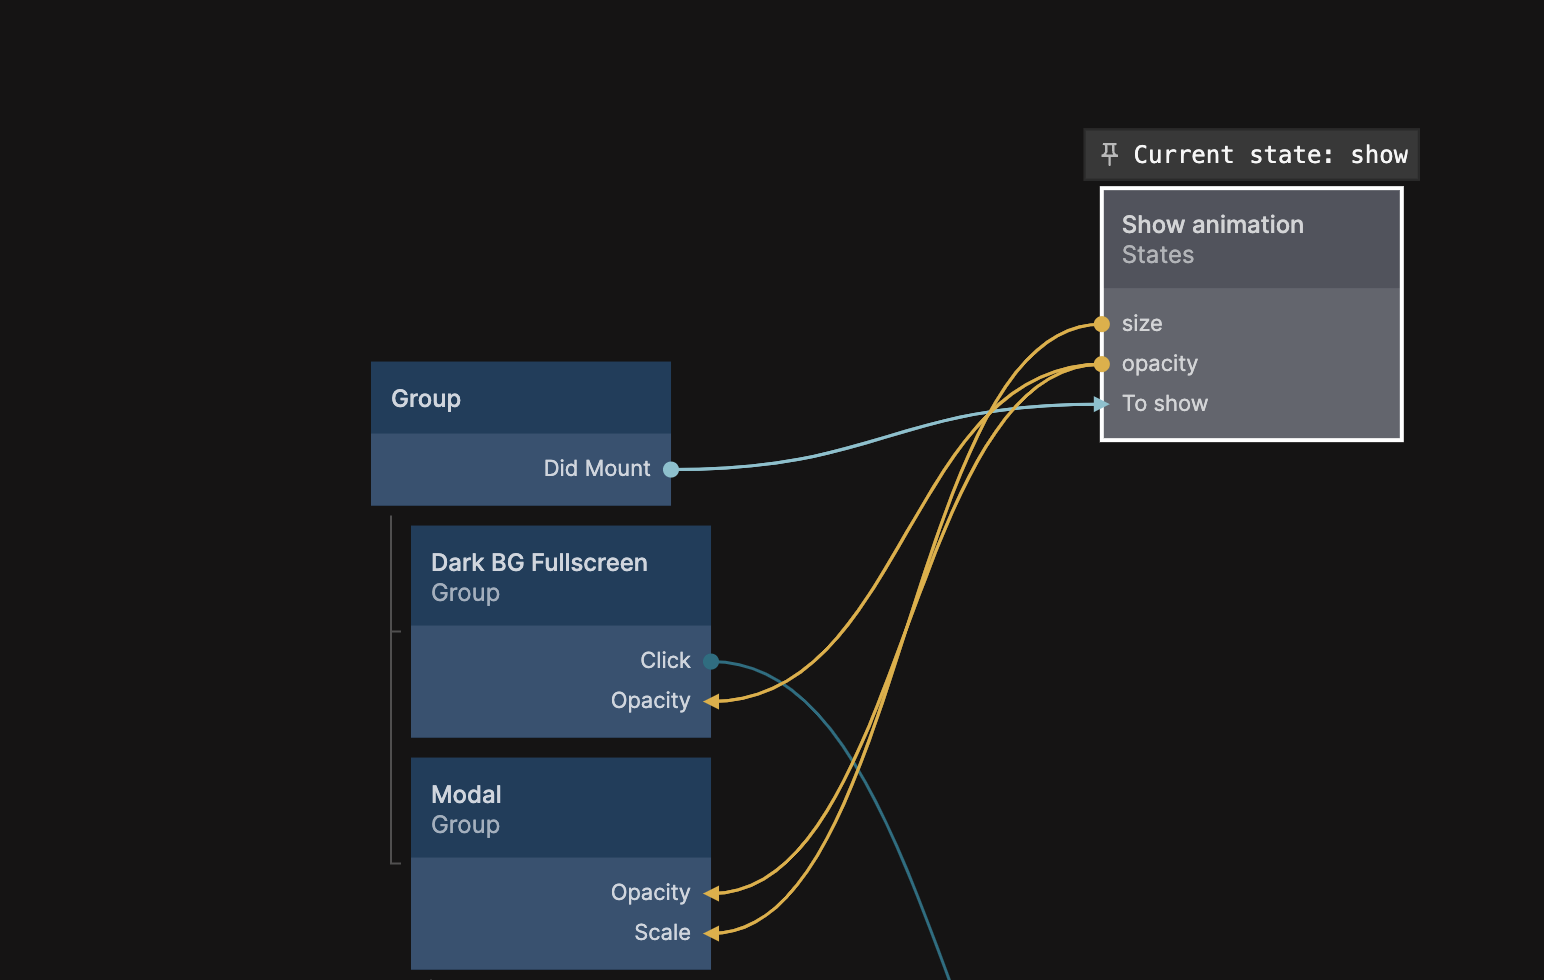Click the Did Mount output port dot
Screen dimensions: 1544x980
(671, 469)
